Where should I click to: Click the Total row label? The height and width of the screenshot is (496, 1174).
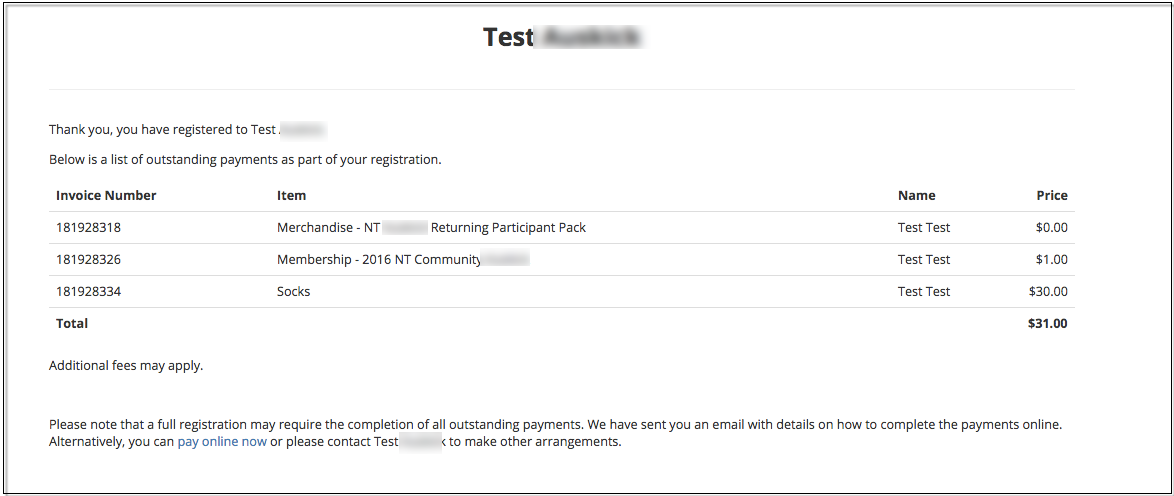(72, 324)
